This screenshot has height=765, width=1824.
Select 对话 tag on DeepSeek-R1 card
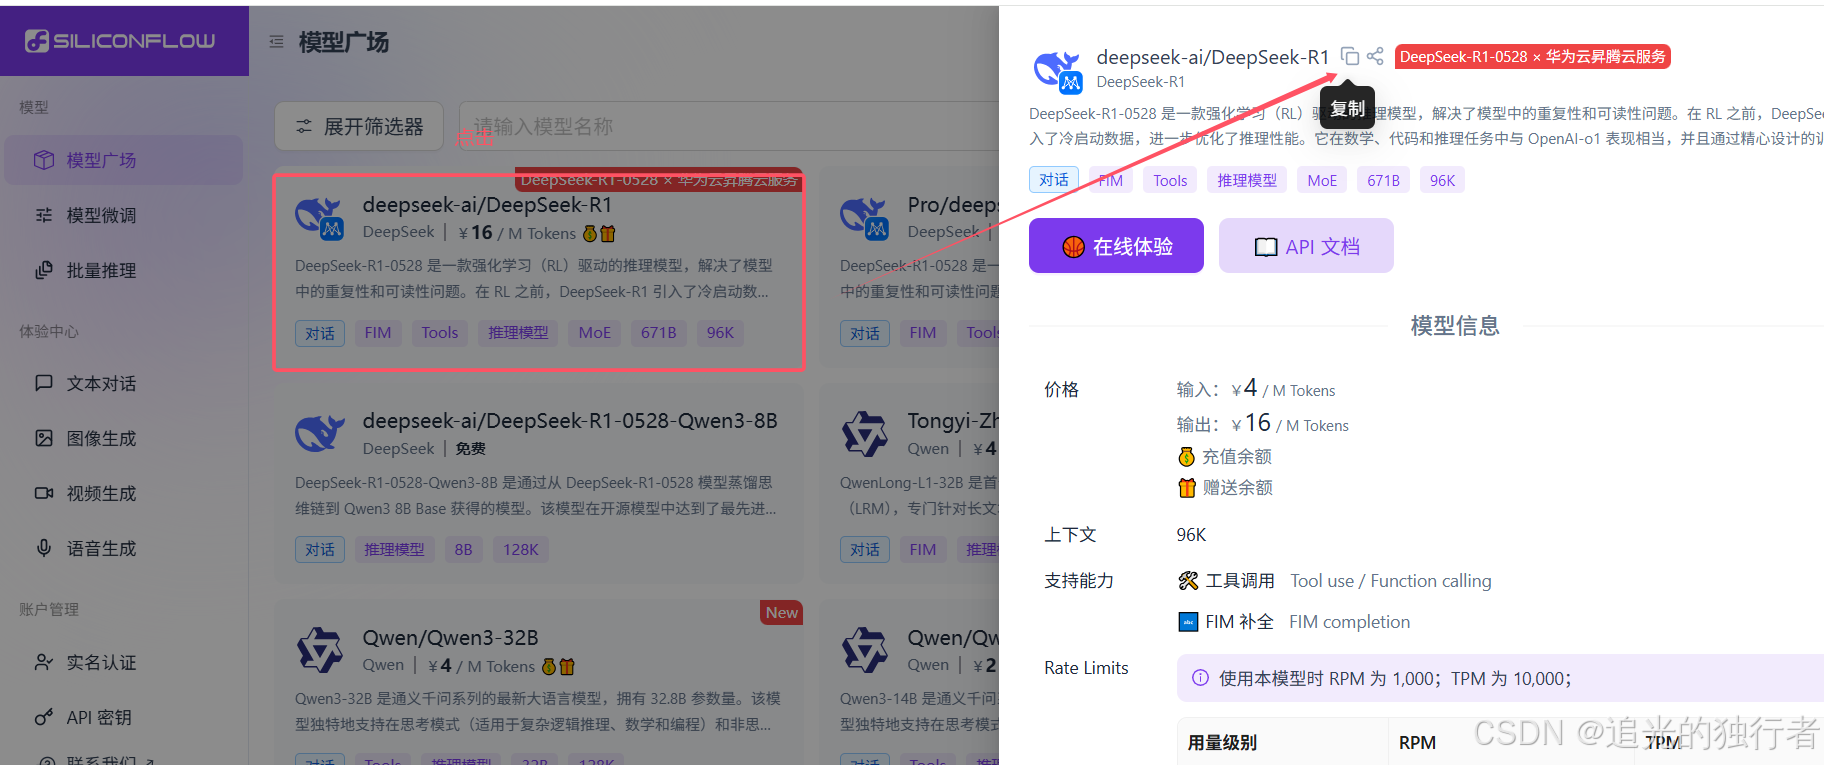coord(320,333)
